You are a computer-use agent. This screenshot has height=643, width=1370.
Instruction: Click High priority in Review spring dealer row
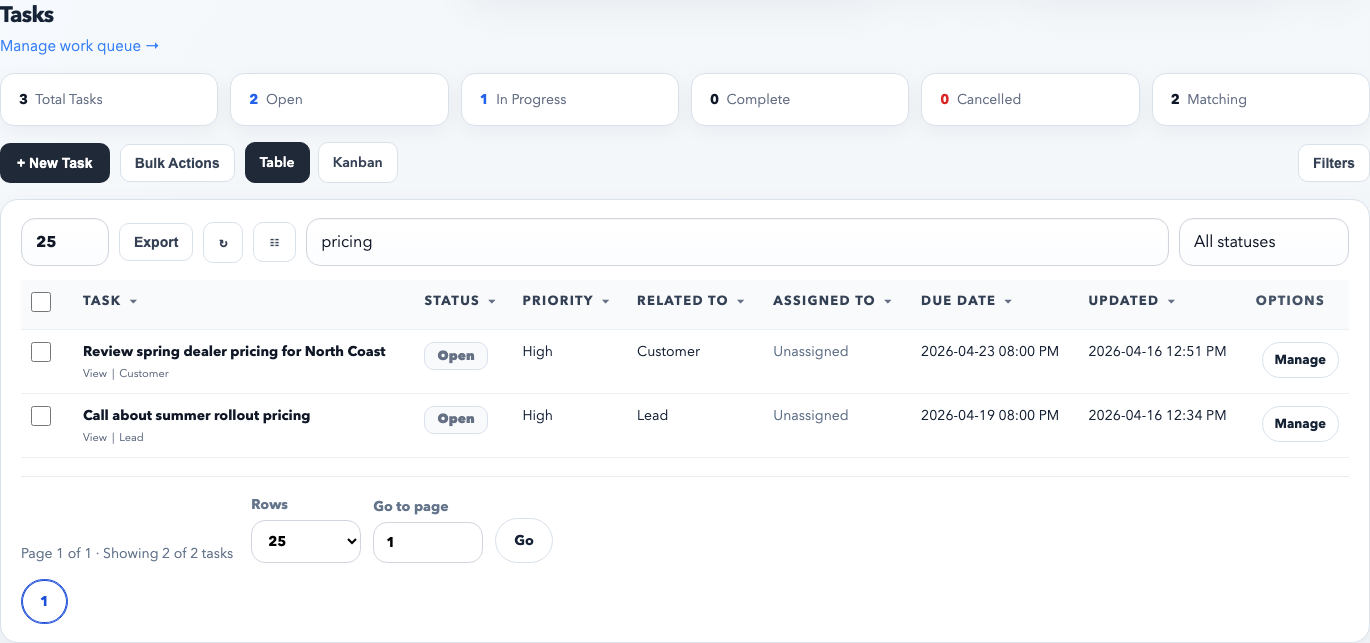click(537, 351)
